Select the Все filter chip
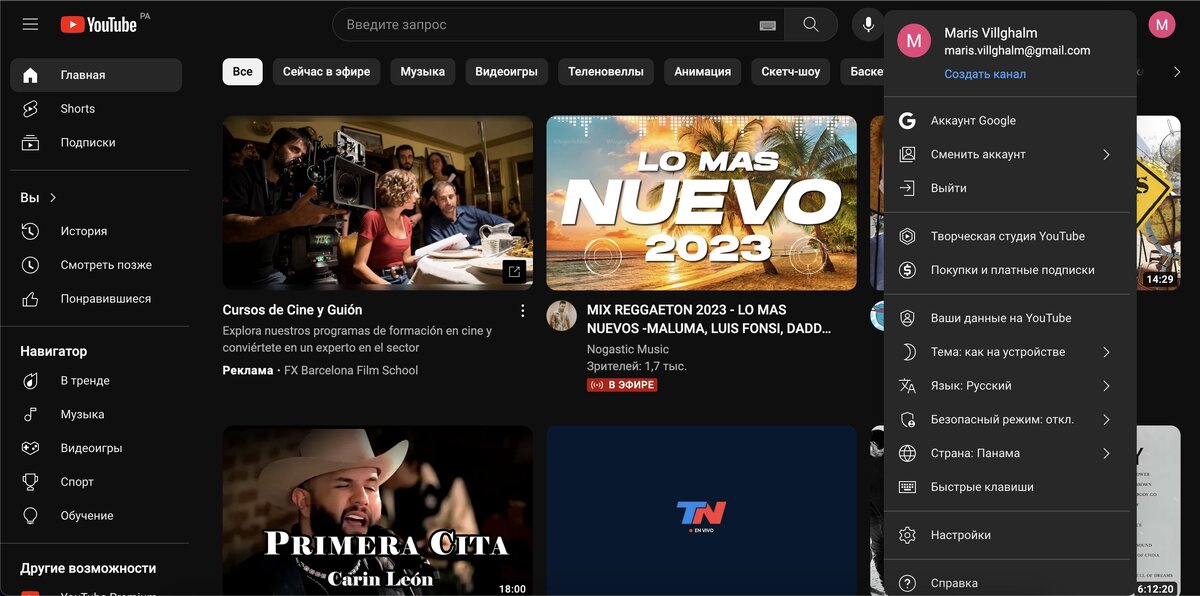The width and height of the screenshot is (1200, 596). [243, 72]
